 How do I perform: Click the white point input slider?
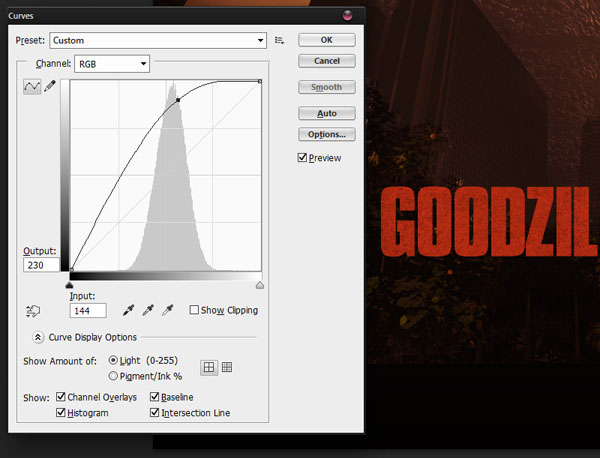pyautogui.click(x=260, y=285)
